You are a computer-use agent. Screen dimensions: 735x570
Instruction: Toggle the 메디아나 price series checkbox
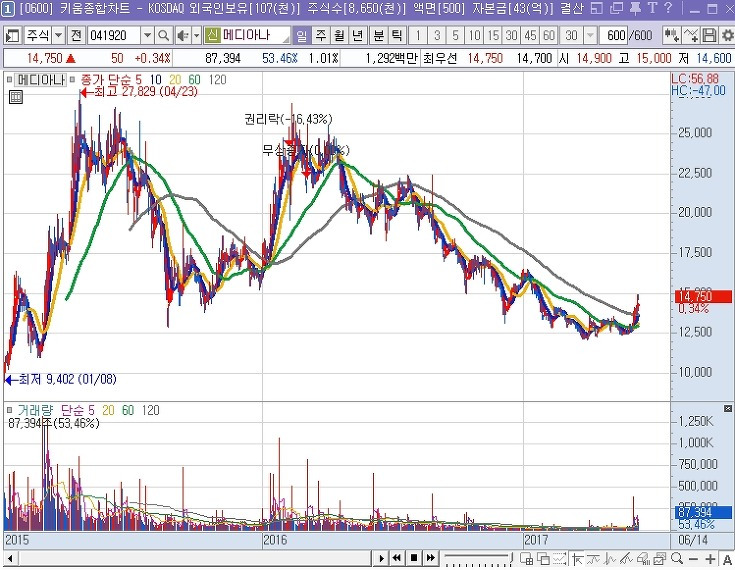coord(9,80)
